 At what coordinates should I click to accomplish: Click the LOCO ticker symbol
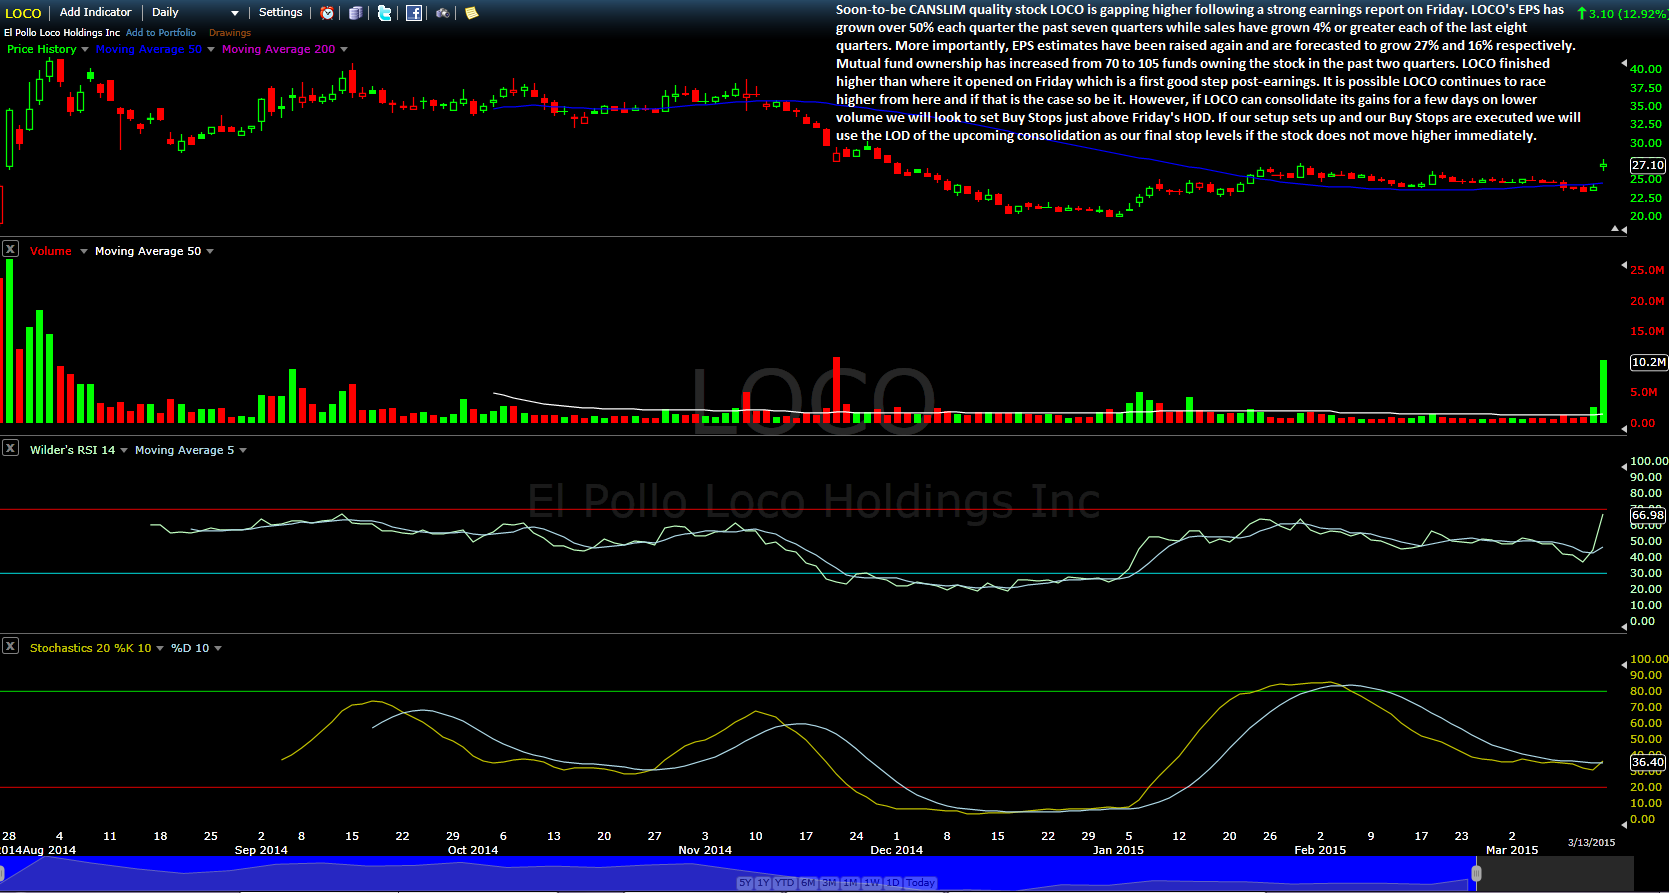(x=23, y=13)
